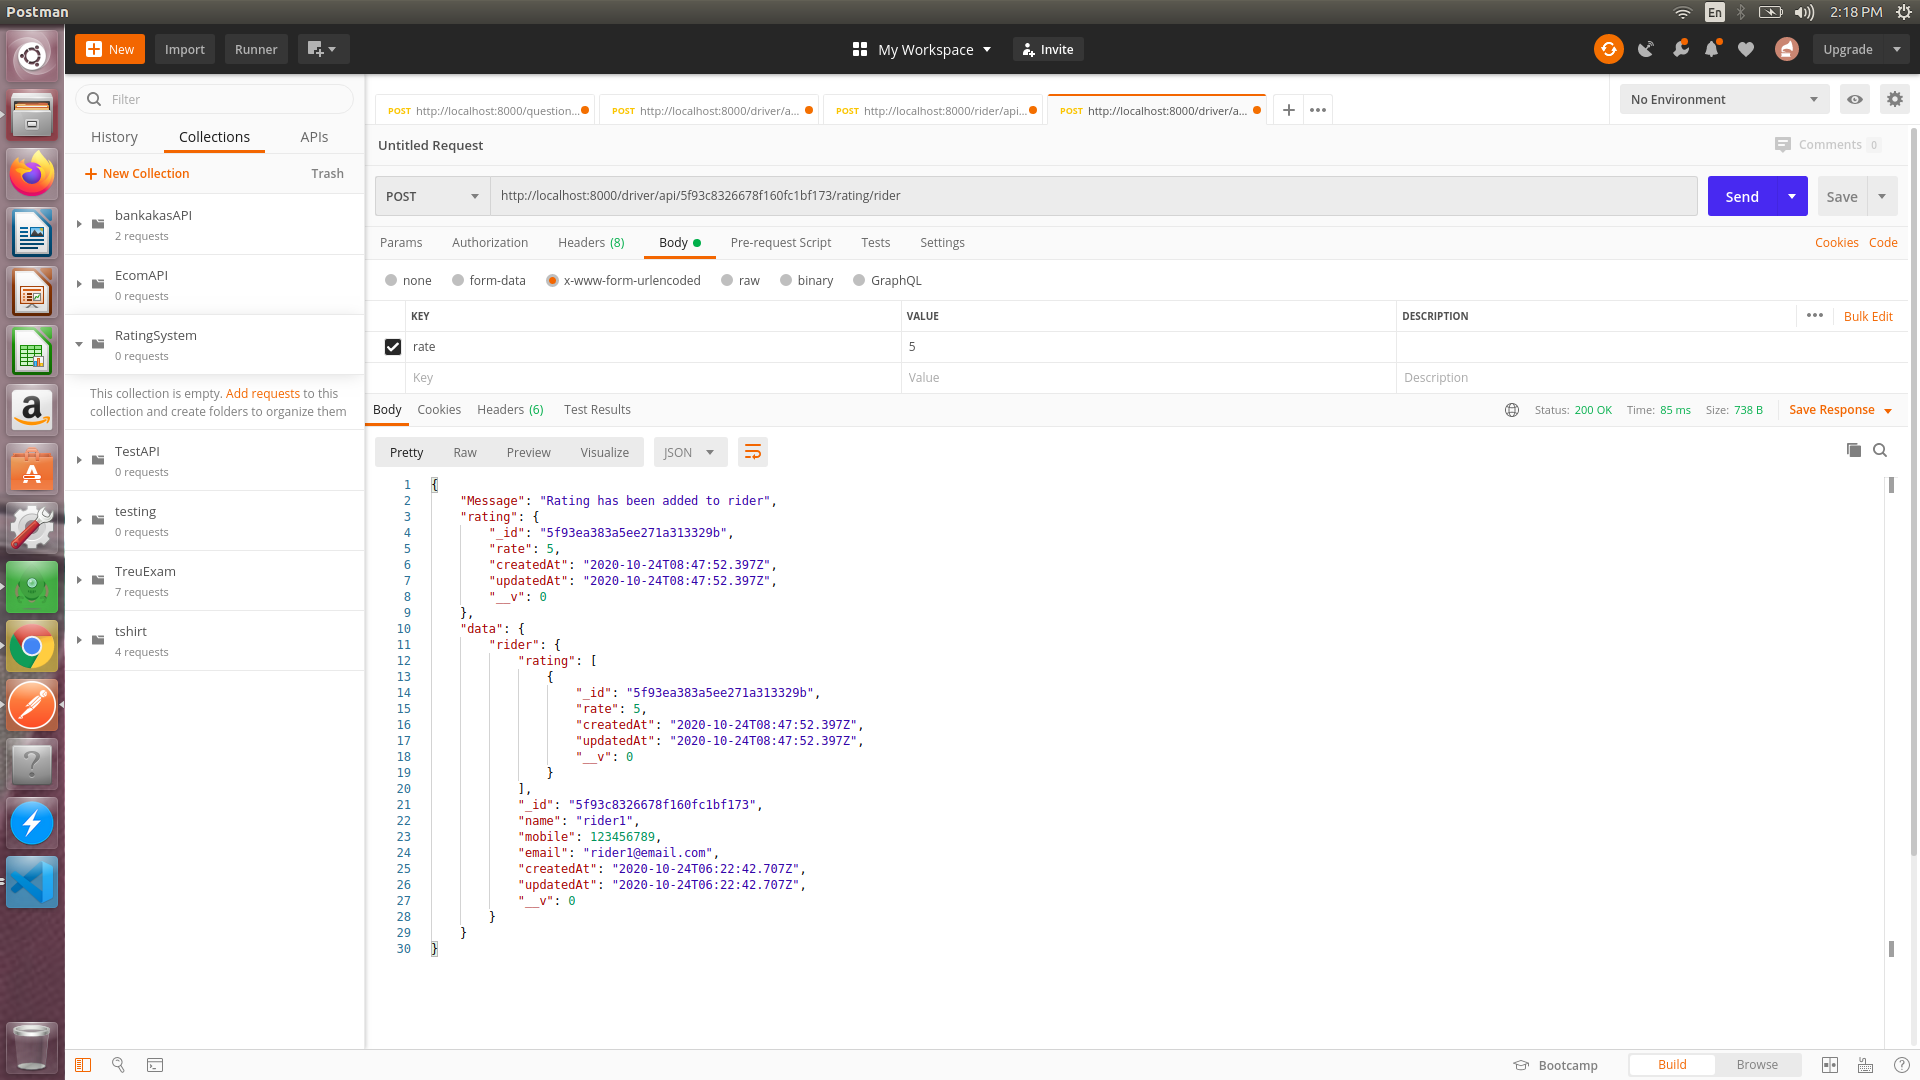
Task: Select the raw body type radio
Action: (727, 281)
